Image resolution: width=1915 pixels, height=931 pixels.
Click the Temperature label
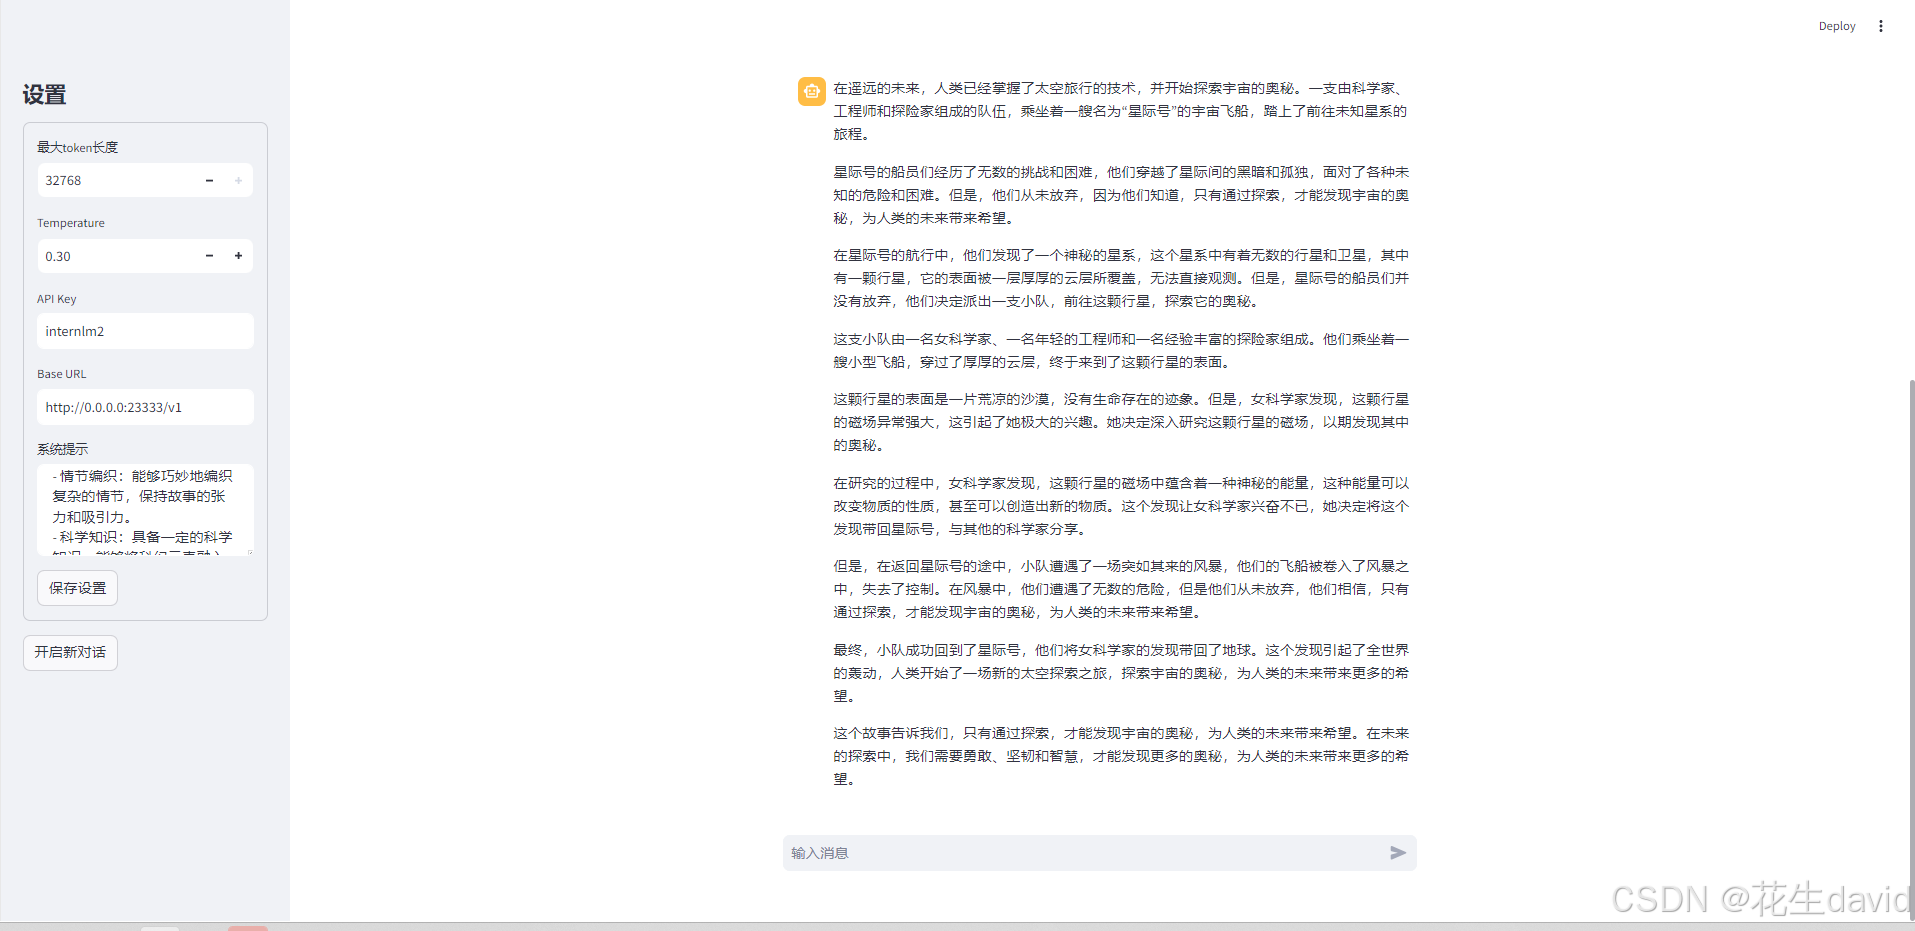pos(70,223)
